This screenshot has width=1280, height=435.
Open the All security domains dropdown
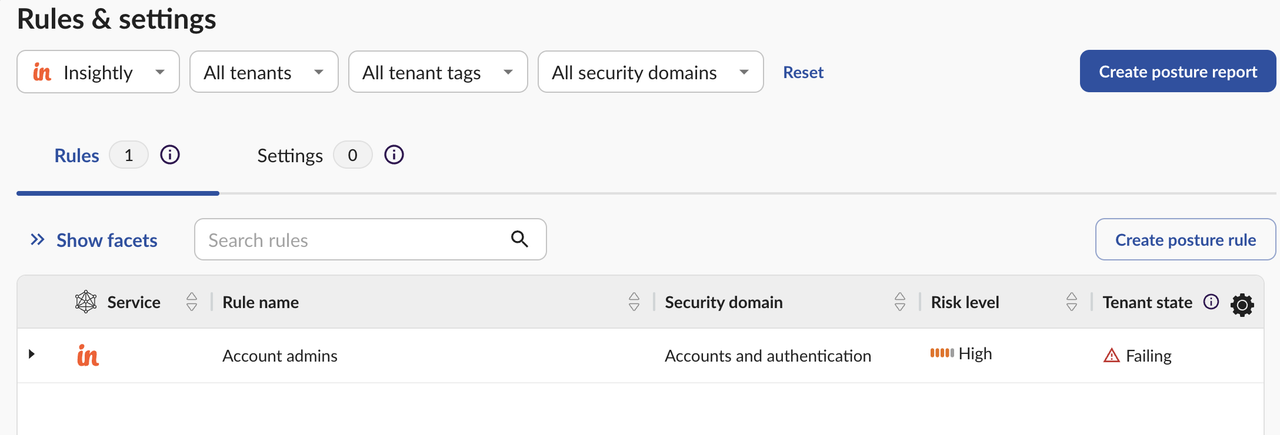pos(651,72)
